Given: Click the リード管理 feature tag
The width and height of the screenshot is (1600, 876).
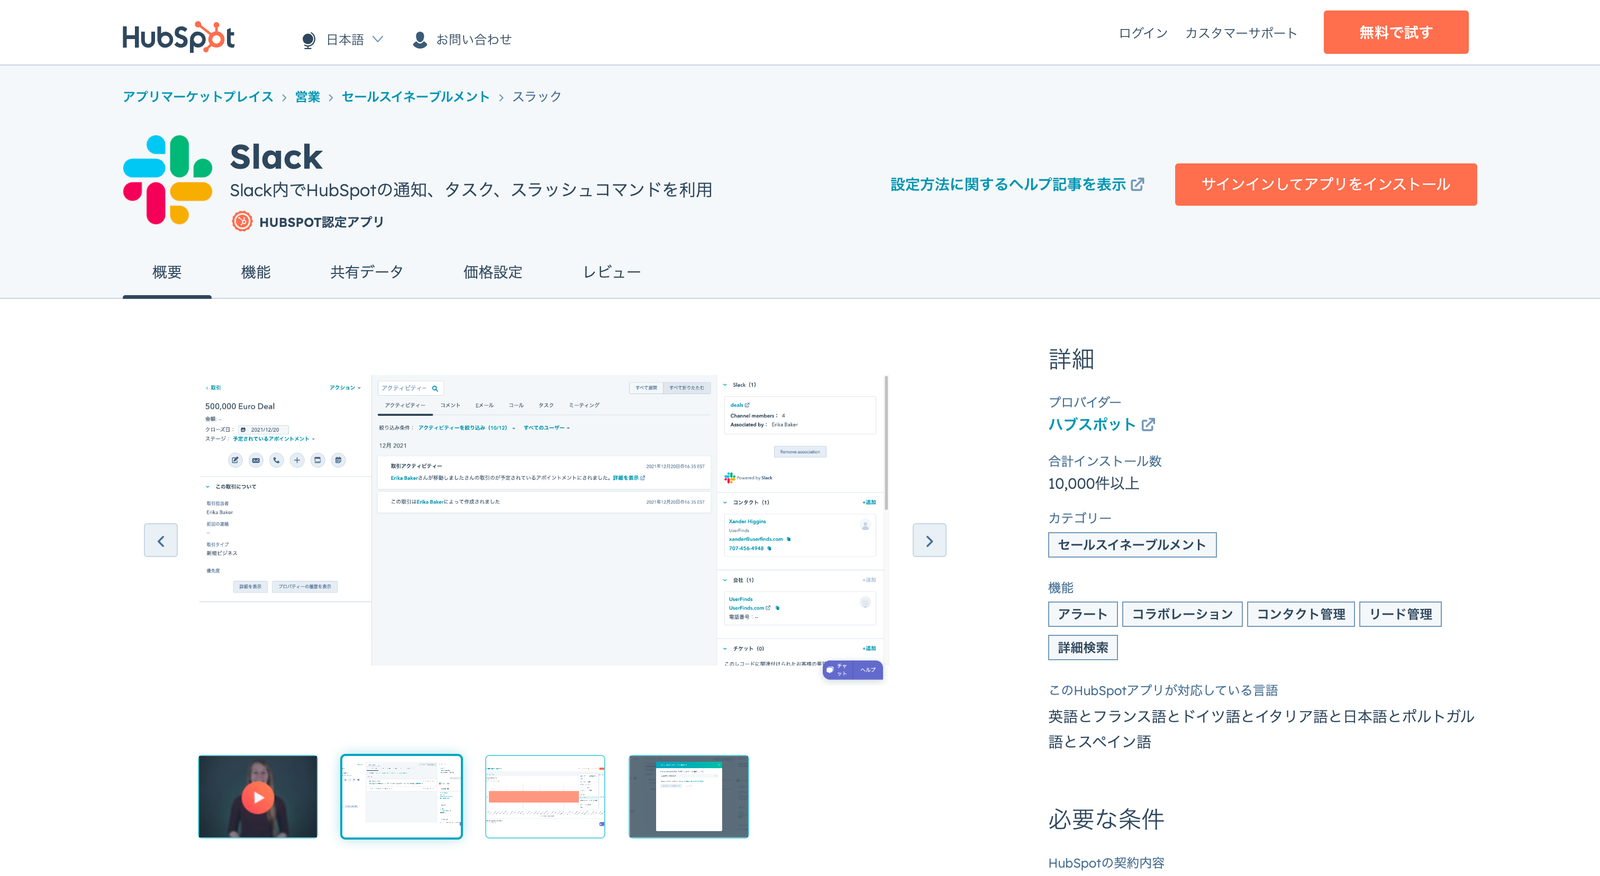Looking at the screenshot, I should (x=1400, y=614).
